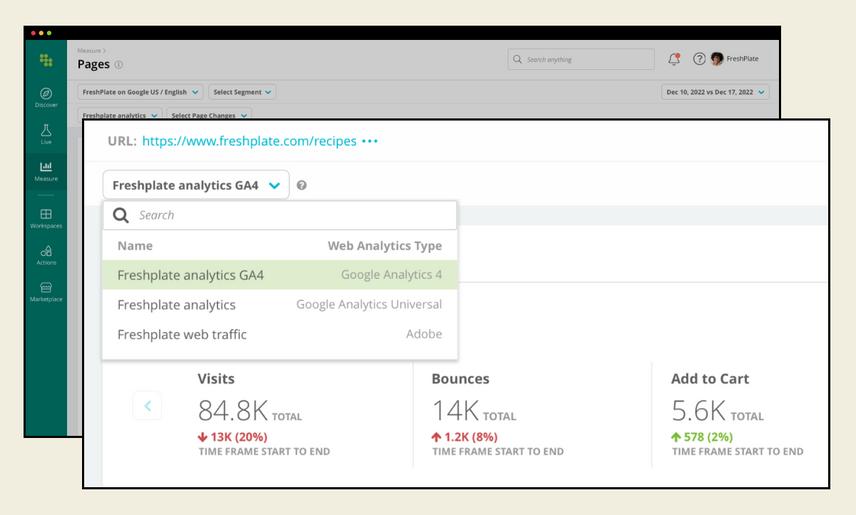Open Freshplate analytics dropdown in back window

[120, 114]
